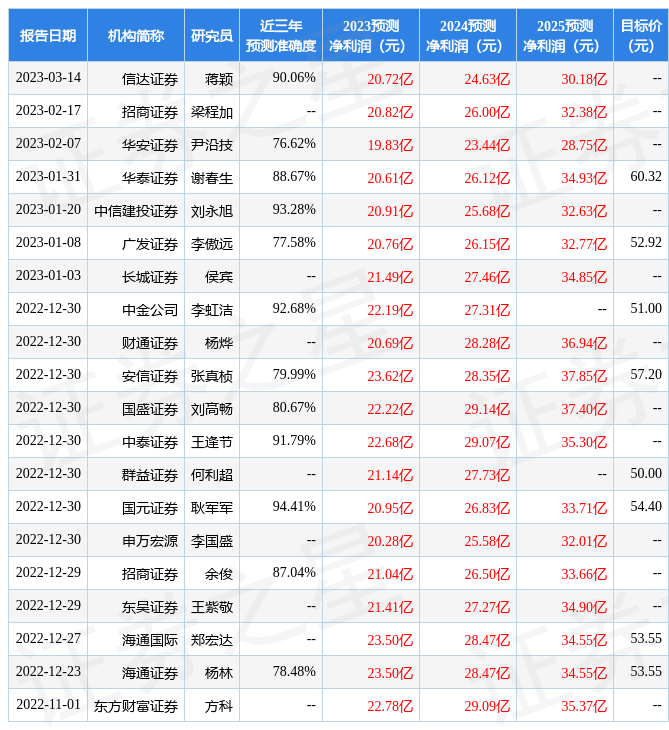Click the 国盛证券 institution cell

coord(150,409)
